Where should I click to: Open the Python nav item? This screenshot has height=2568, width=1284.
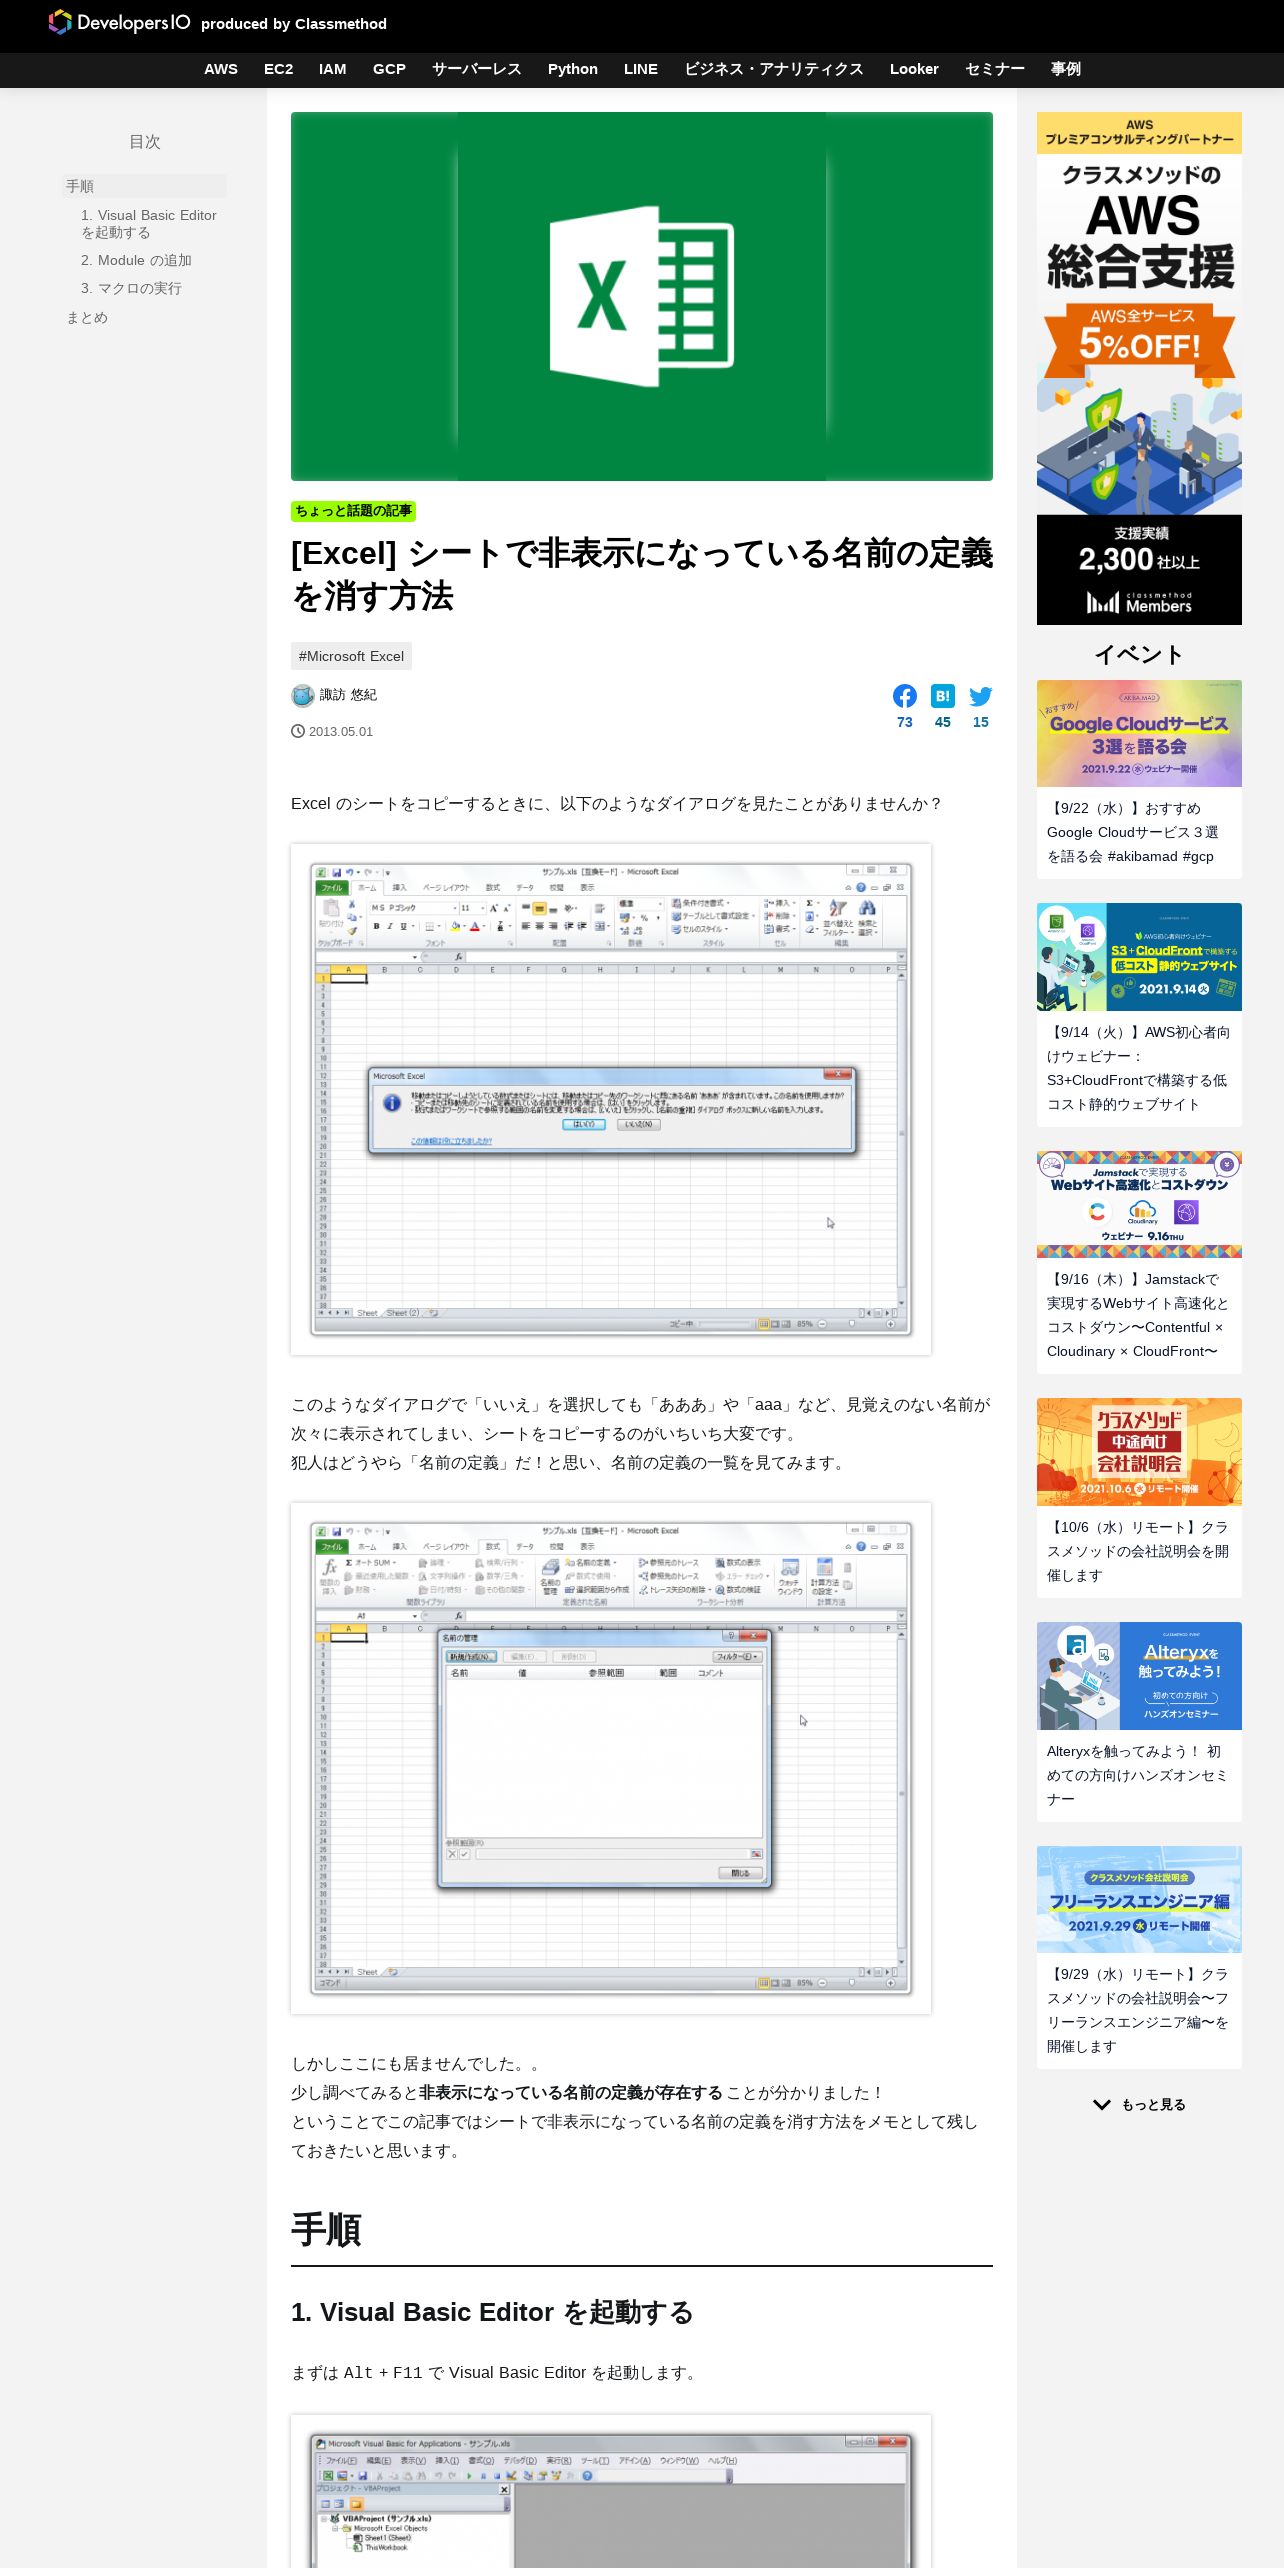click(x=573, y=69)
